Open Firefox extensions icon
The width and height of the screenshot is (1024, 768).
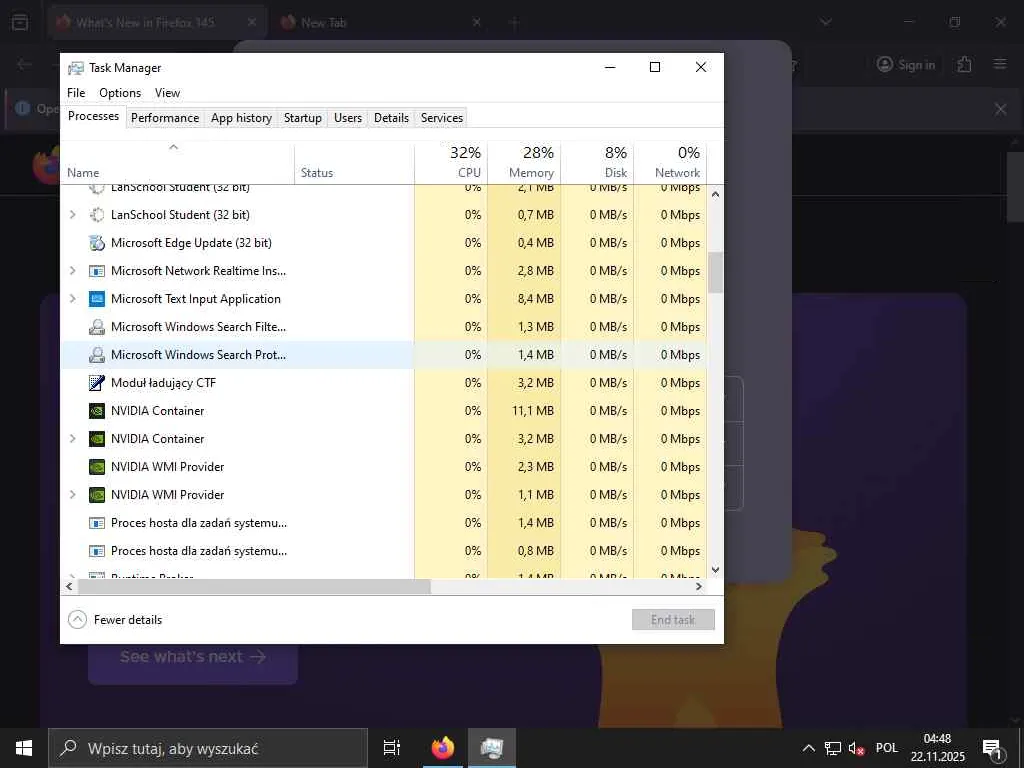pyautogui.click(x=965, y=64)
